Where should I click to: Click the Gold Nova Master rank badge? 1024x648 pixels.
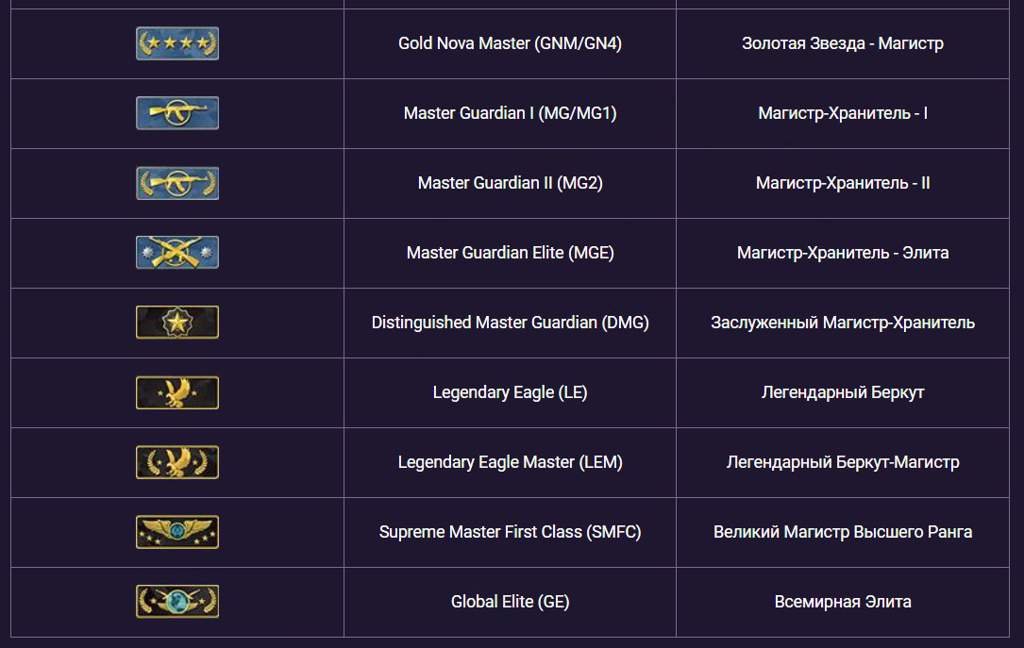[x=177, y=43]
